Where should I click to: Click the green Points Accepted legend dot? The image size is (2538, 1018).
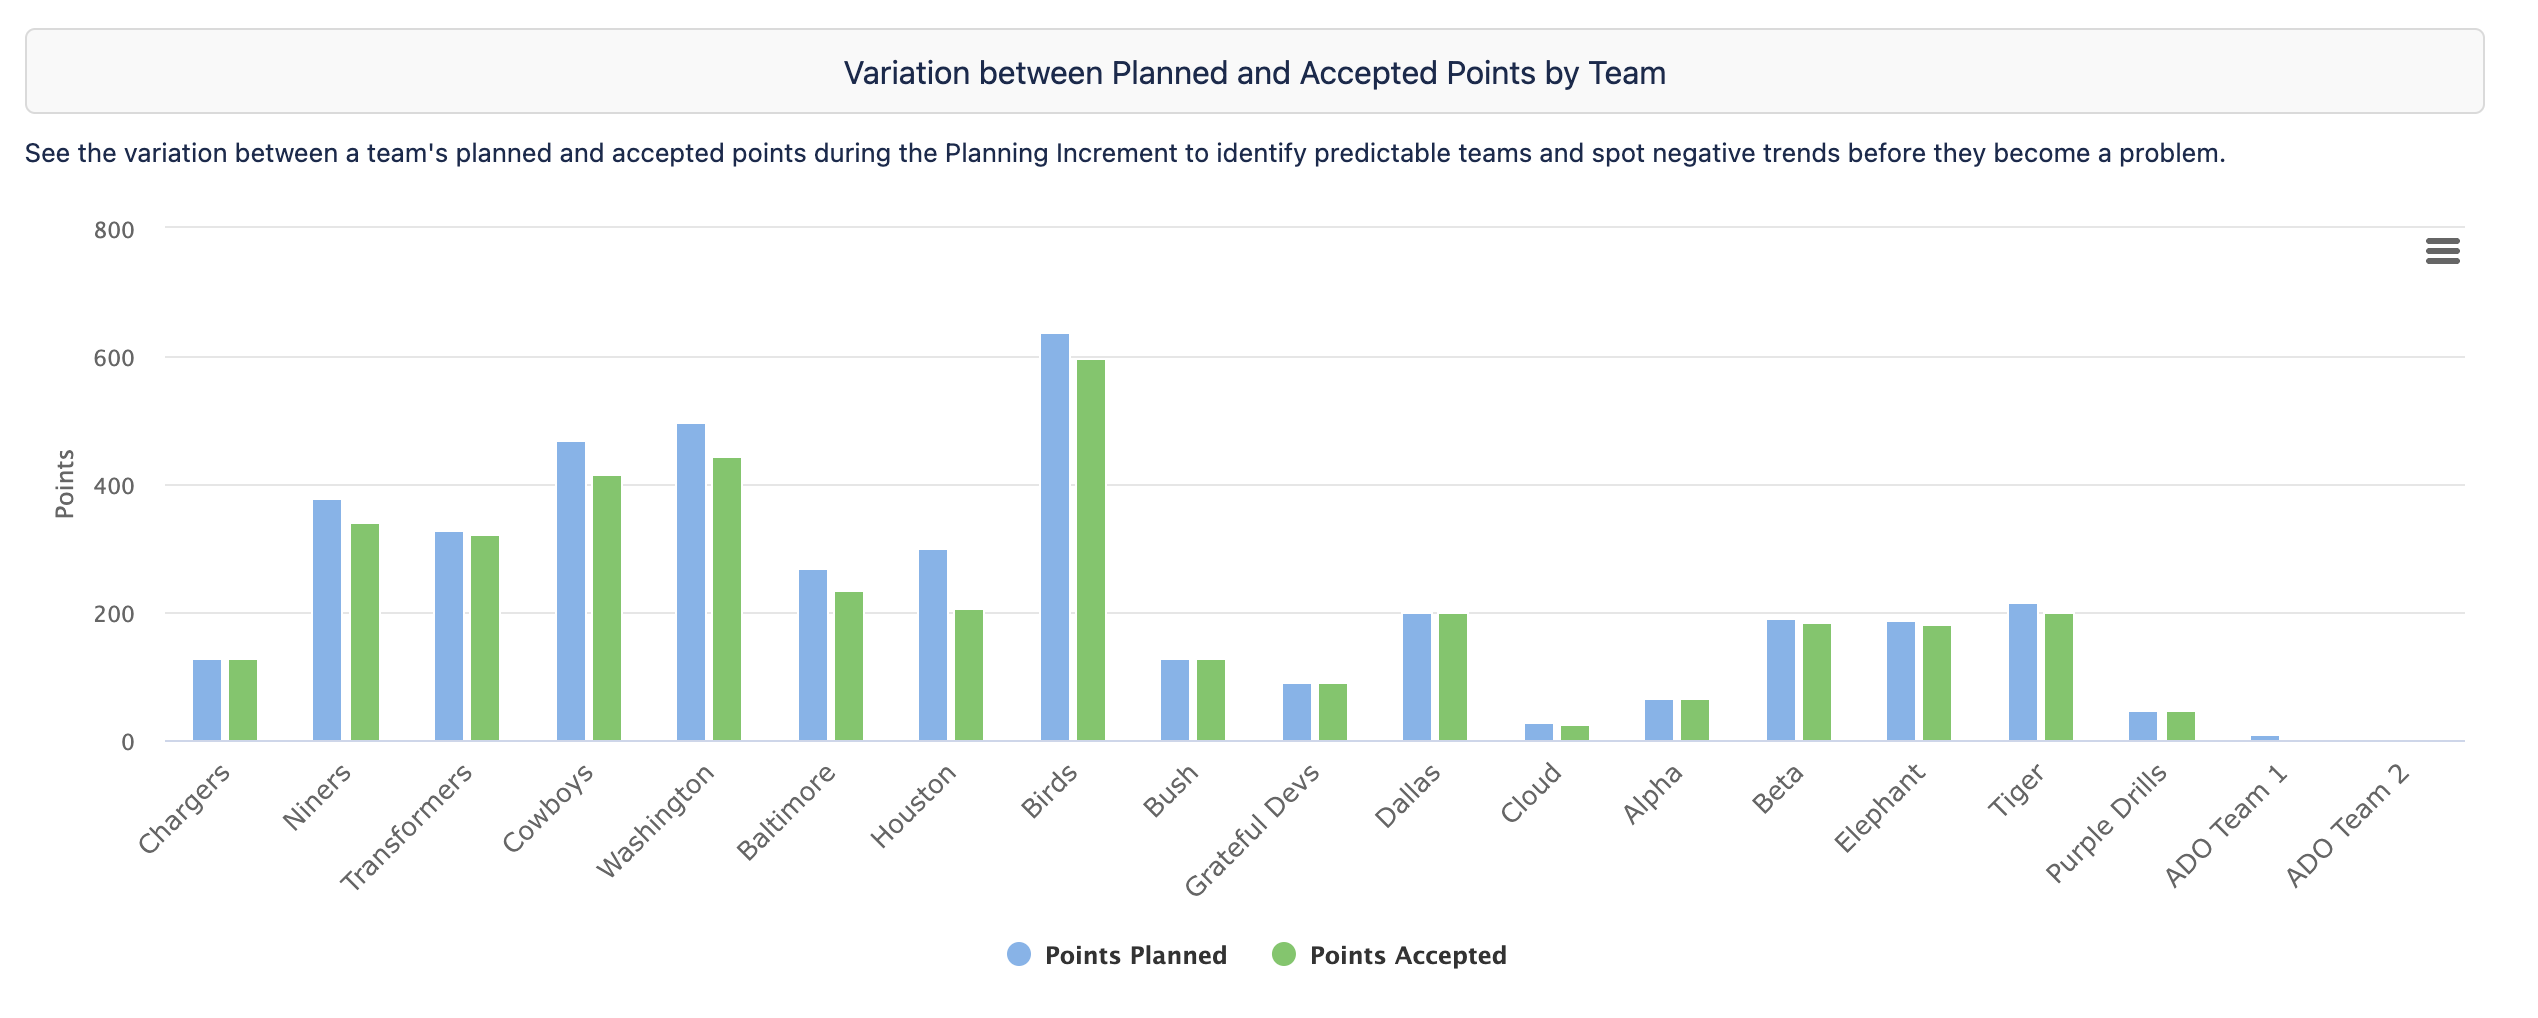1283,954
